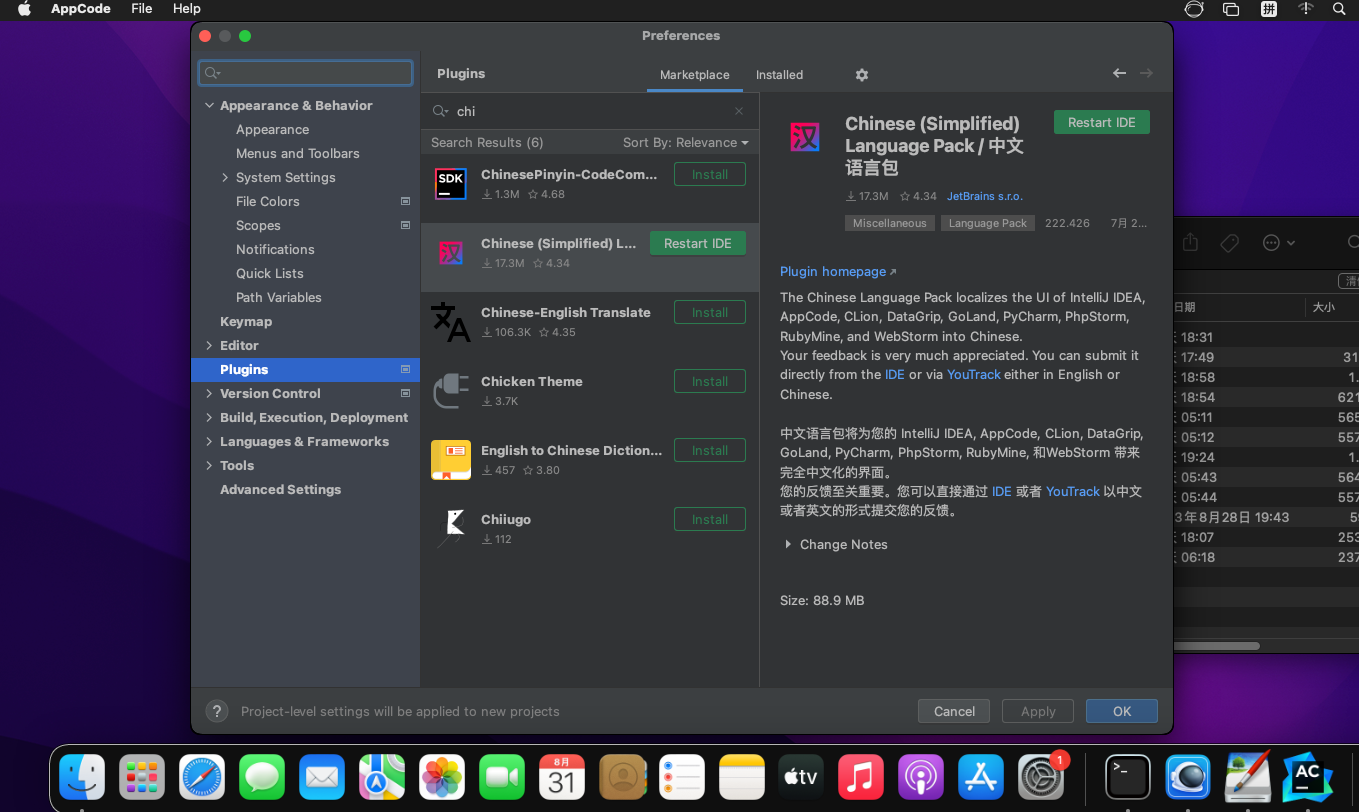Viewport: 1359px width, 812px height.
Task: Confirm with the OK button
Action: coord(1121,711)
